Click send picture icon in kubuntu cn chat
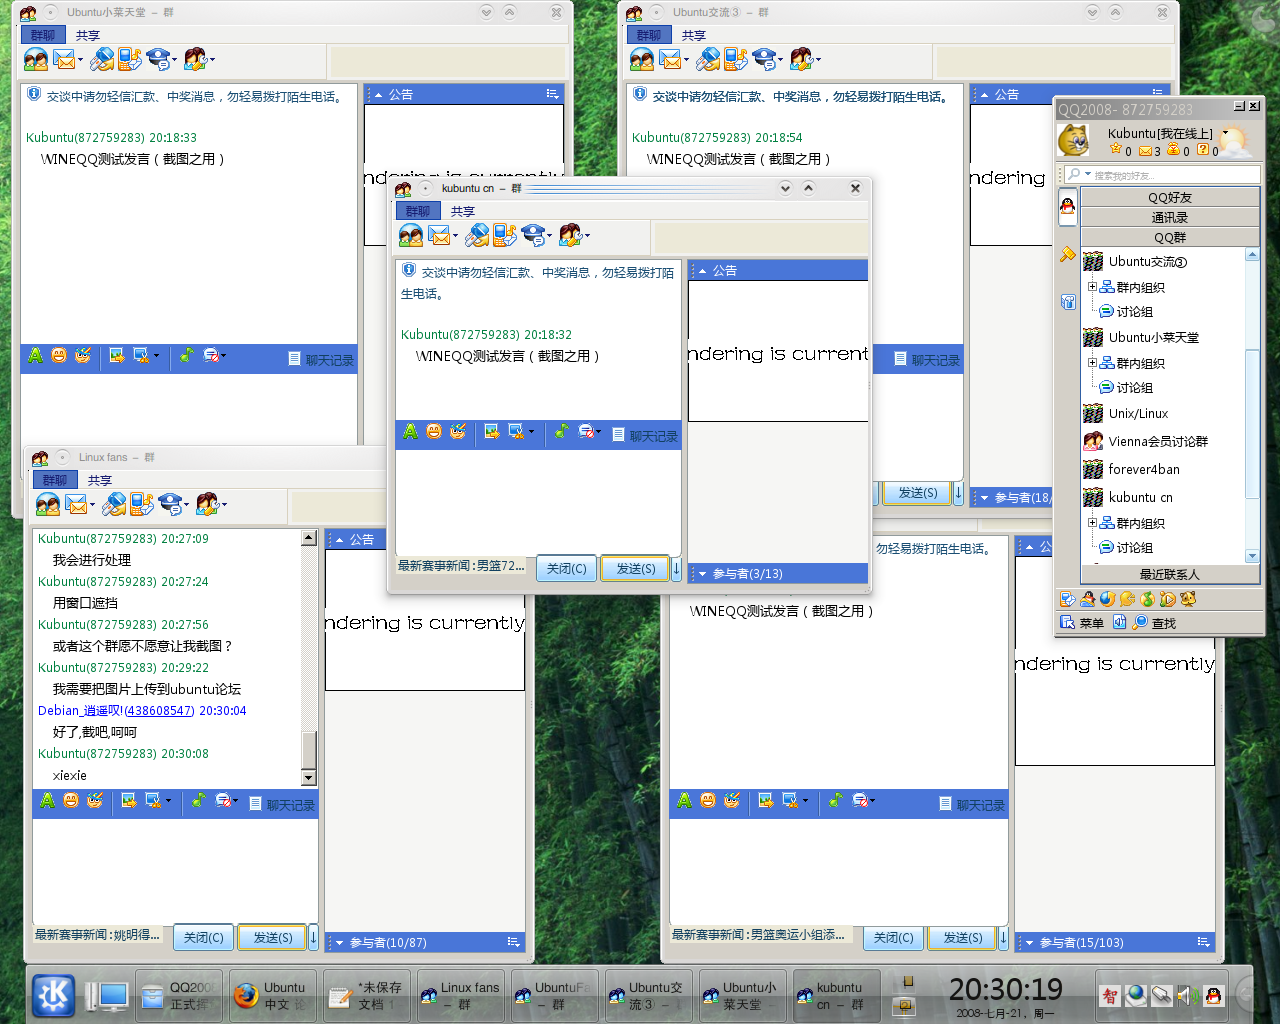Viewport: 1280px width, 1024px height. point(491,432)
